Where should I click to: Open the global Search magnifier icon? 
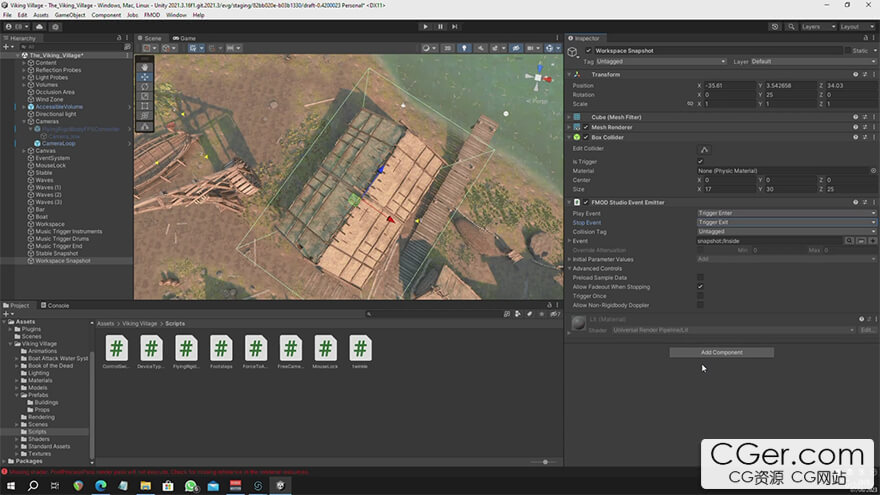tap(791, 26)
